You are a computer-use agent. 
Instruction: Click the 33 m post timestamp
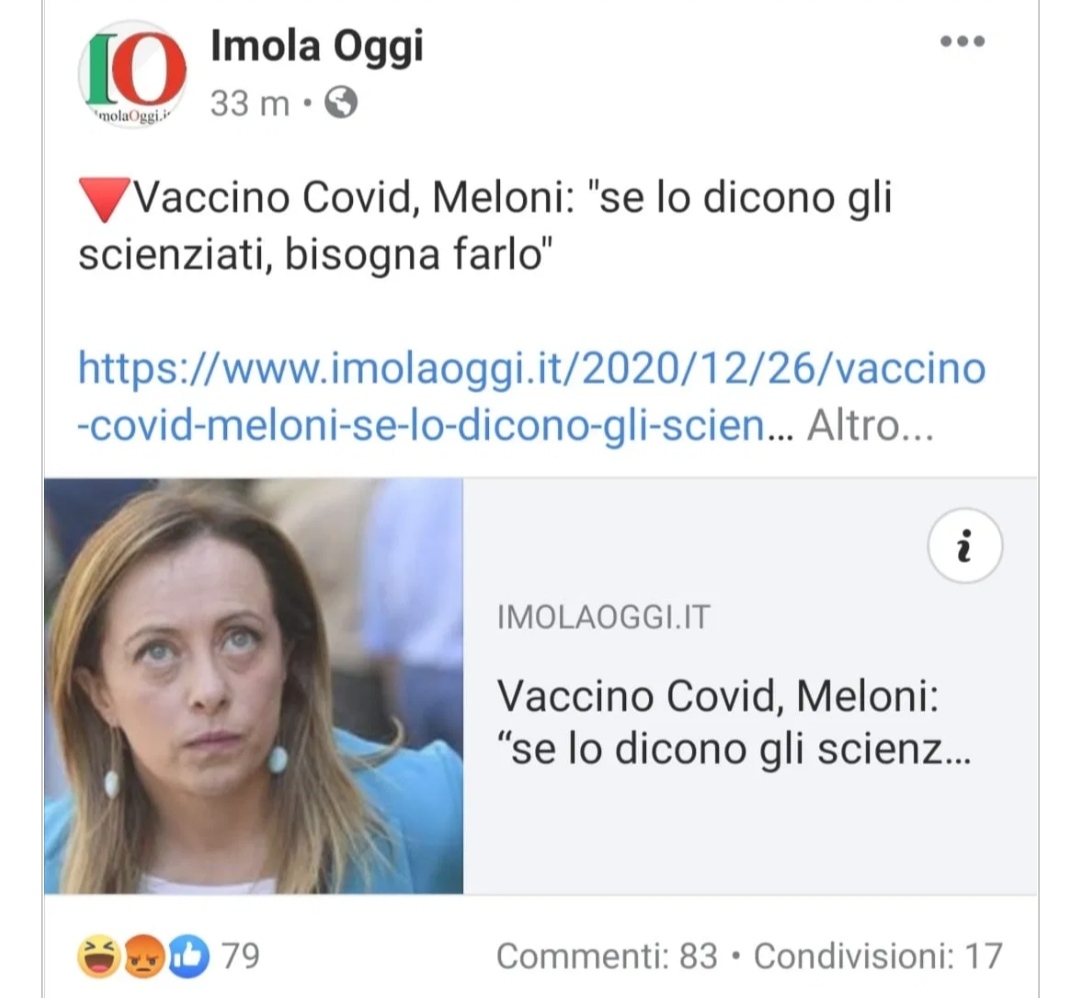click(x=249, y=102)
